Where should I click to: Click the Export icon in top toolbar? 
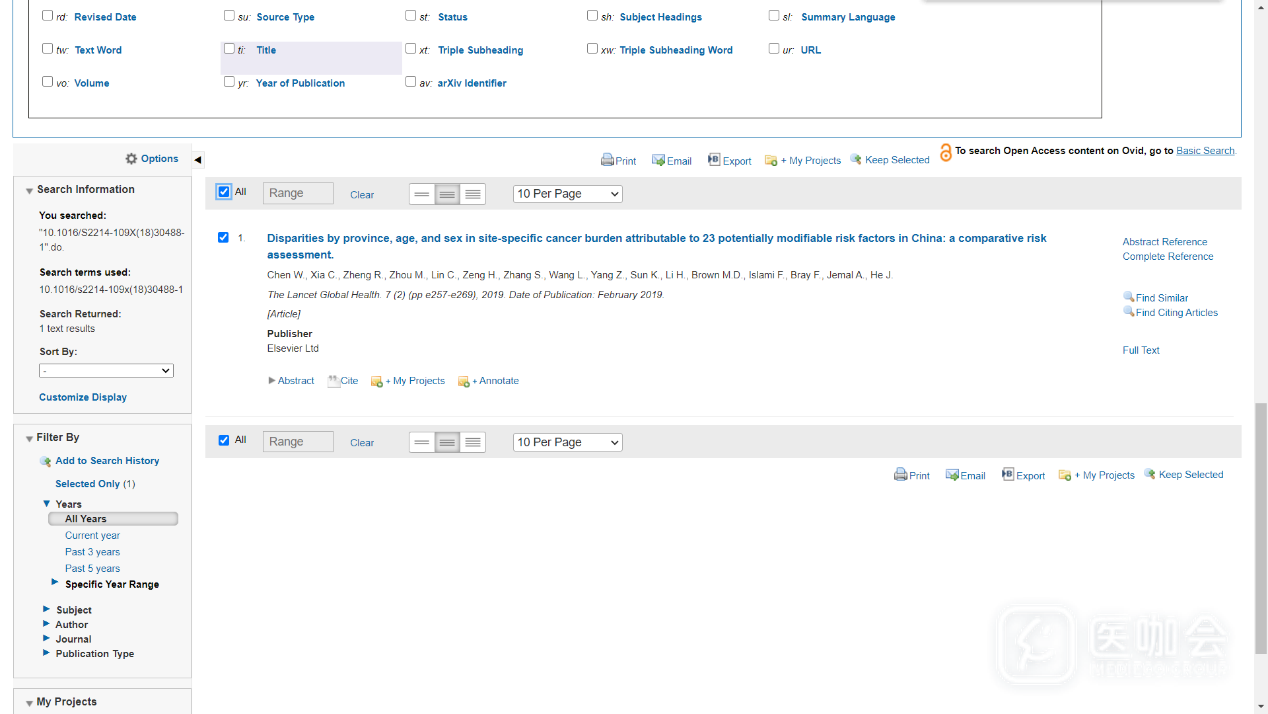[714, 160]
